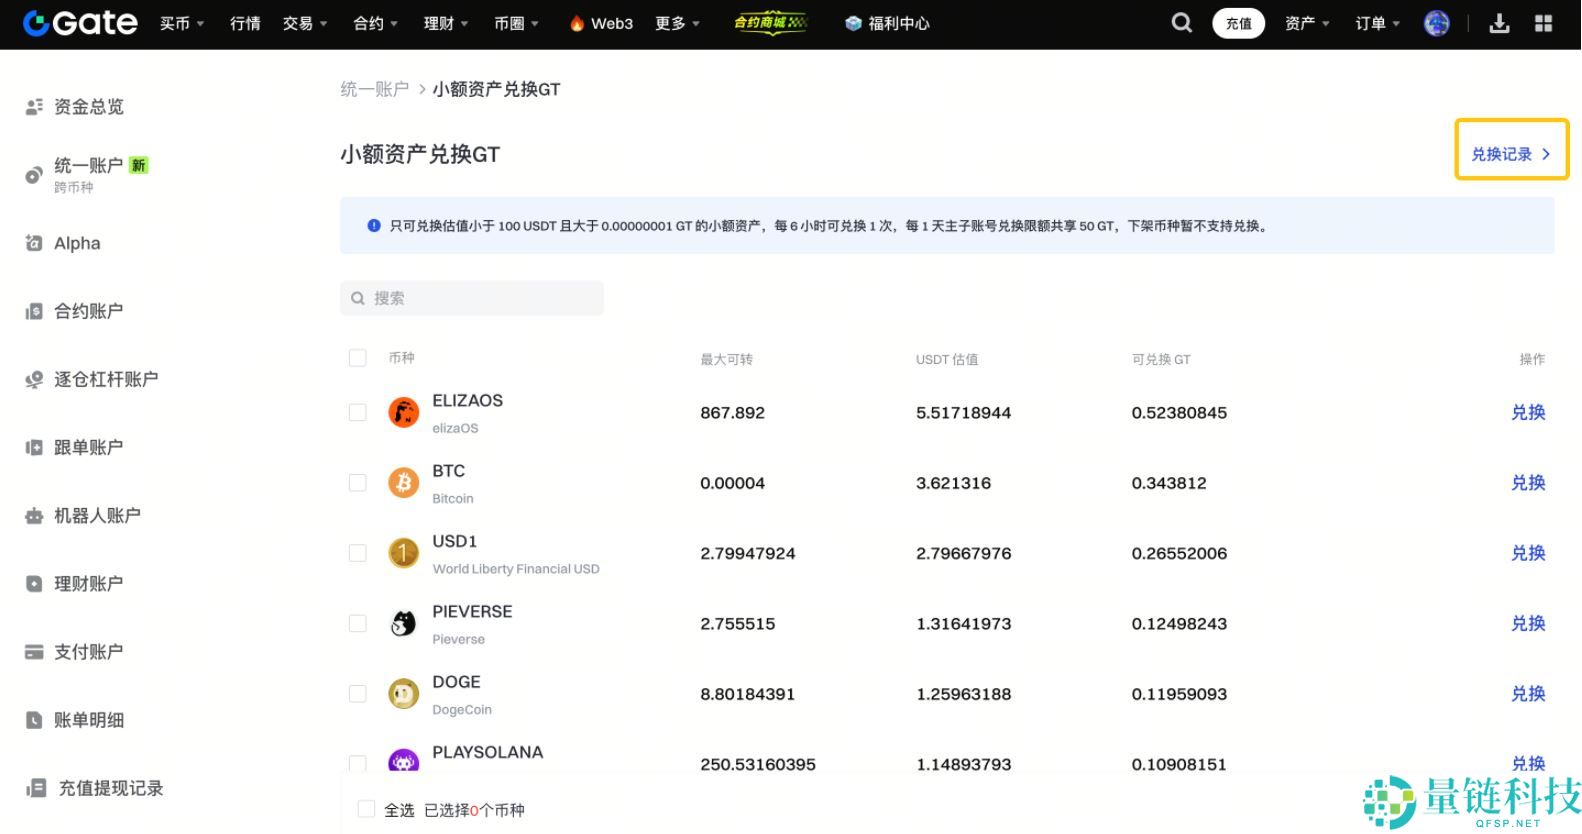
Task: Expand the 合约 dropdown menu
Action: (x=376, y=23)
